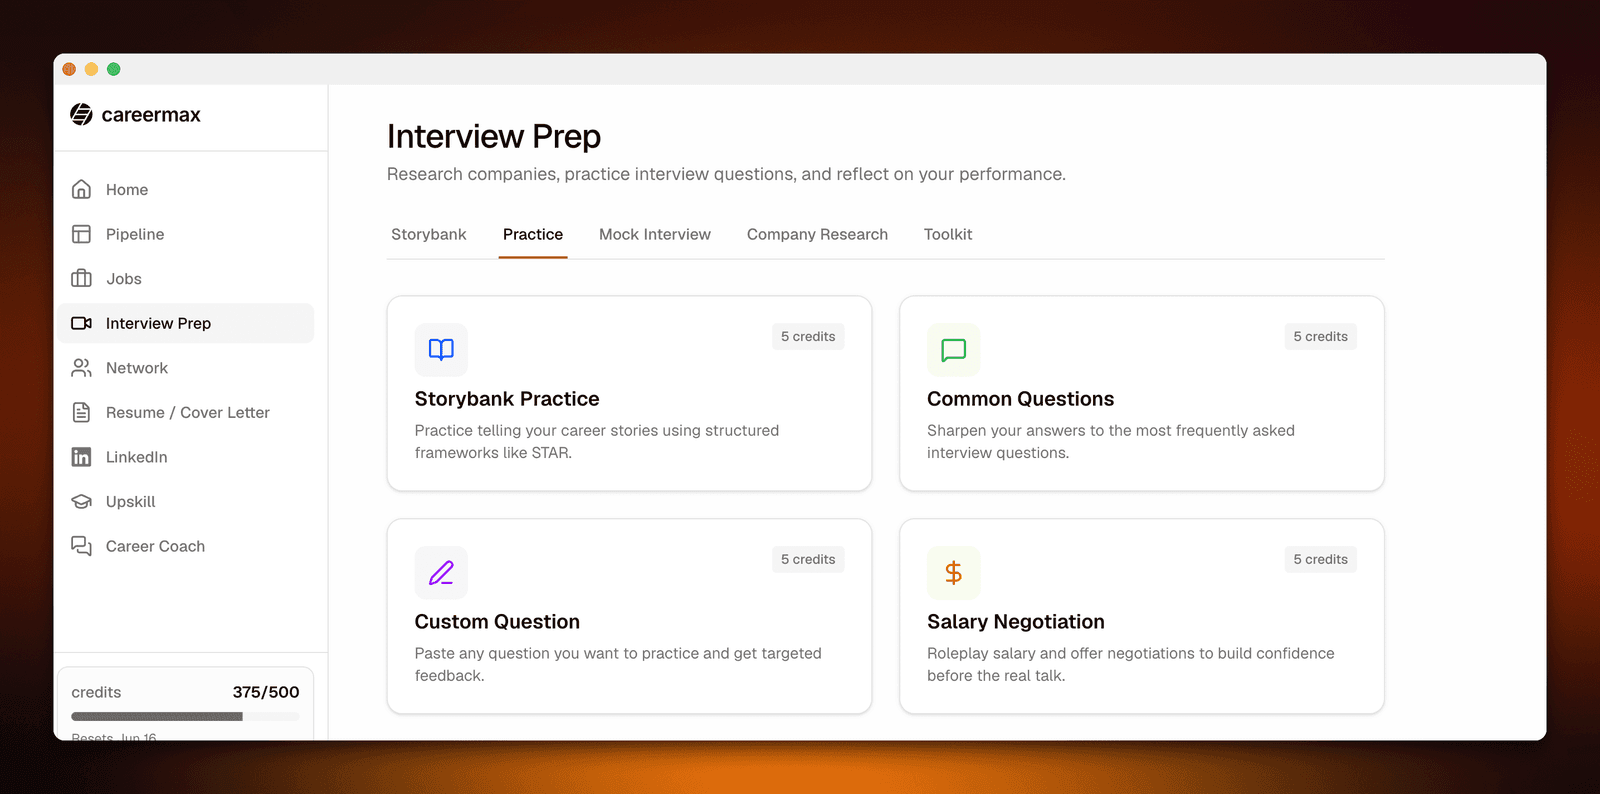Screen dimensions: 1600x794
Task: Click the credits usage progress bar
Action: (x=185, y=716)
